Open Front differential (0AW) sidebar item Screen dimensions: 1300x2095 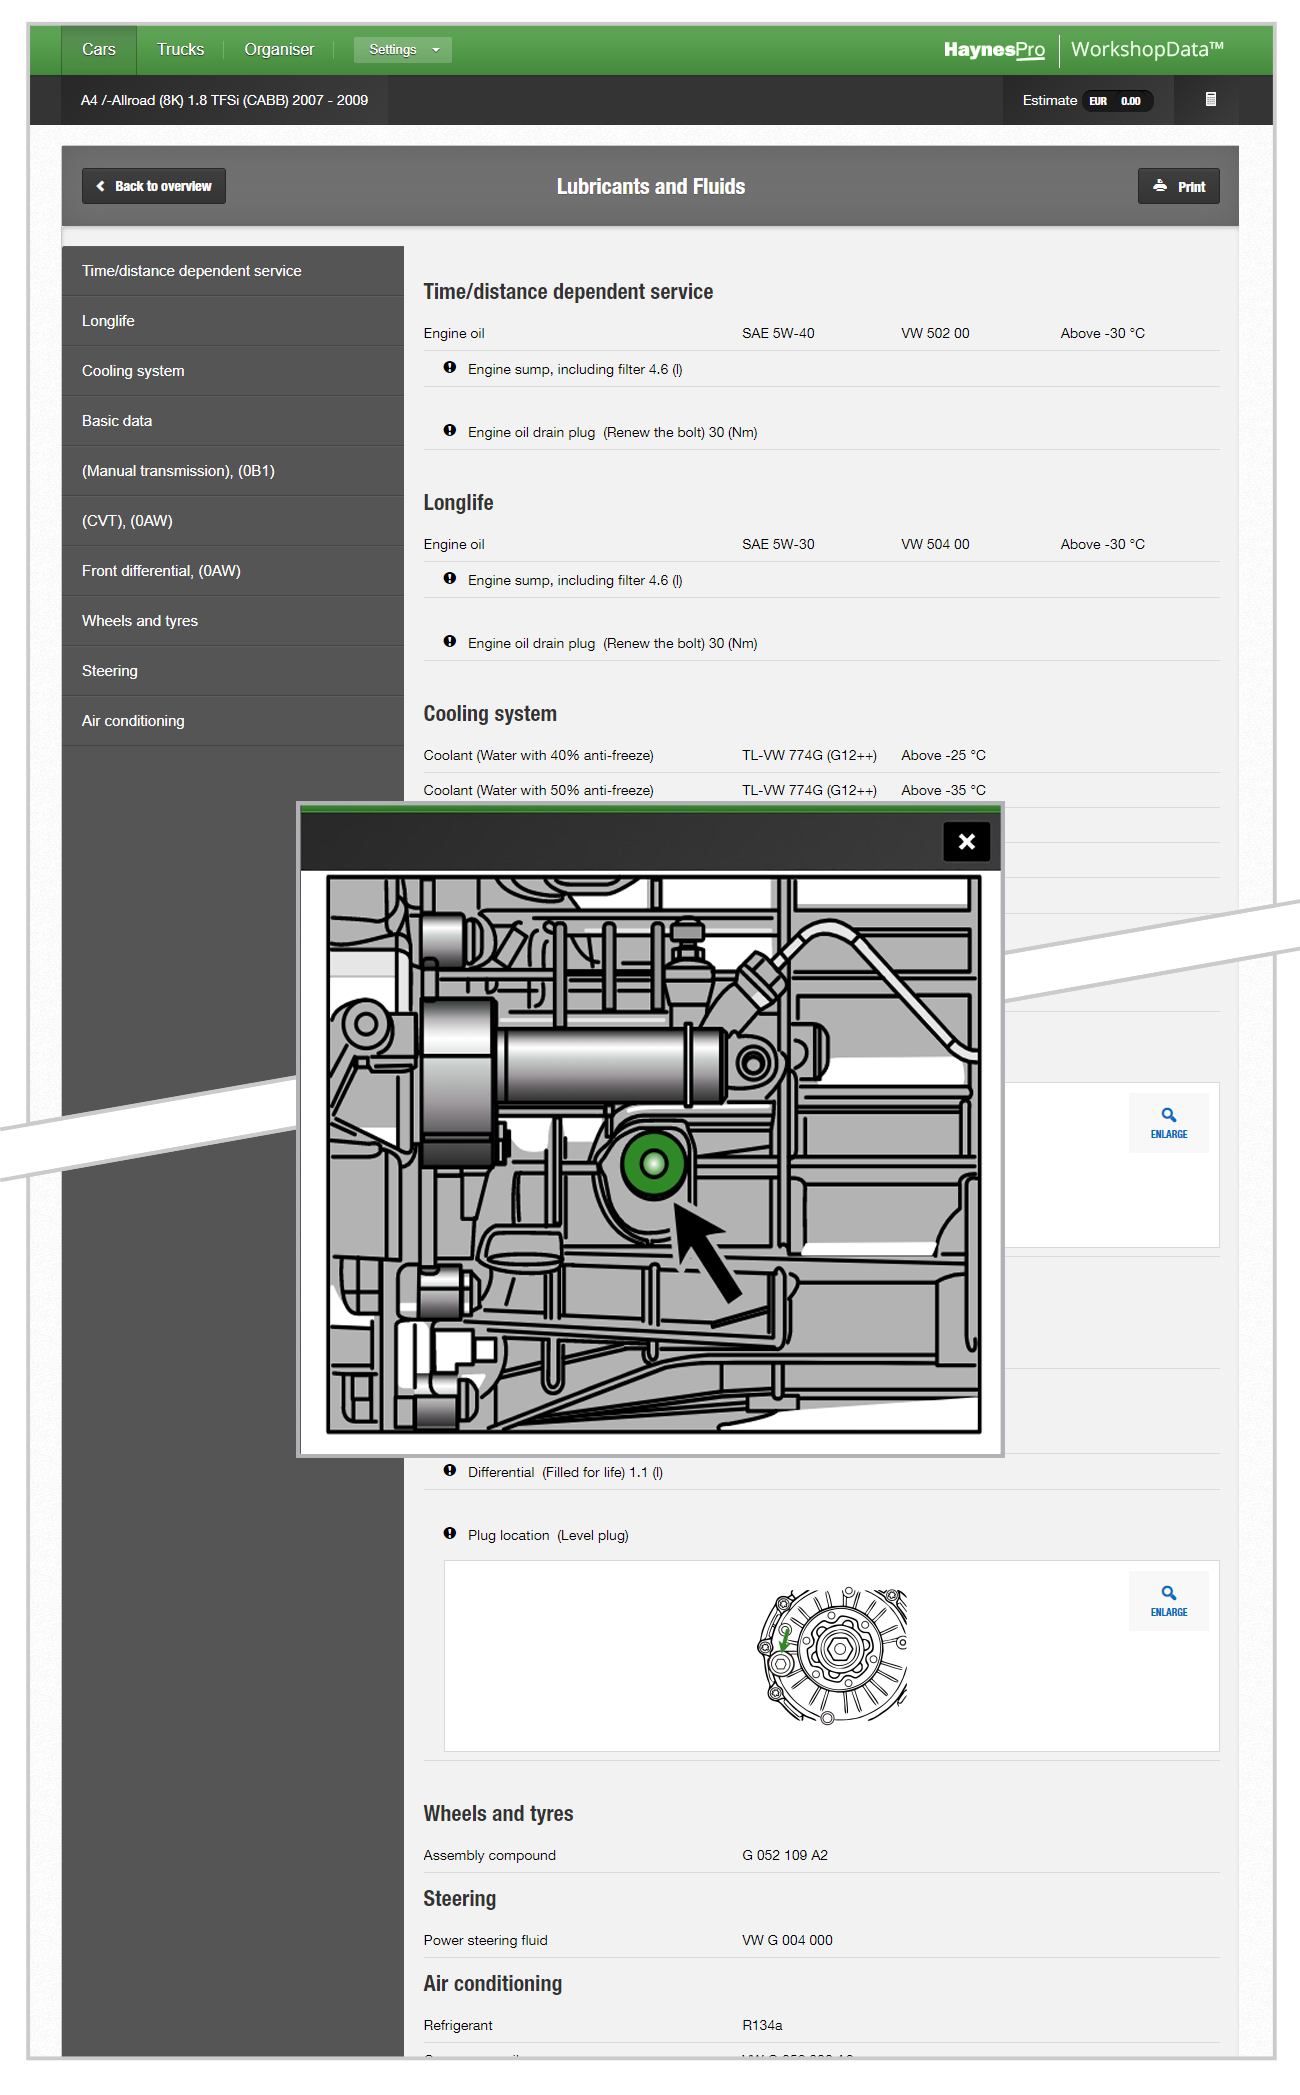pos(161,571)
